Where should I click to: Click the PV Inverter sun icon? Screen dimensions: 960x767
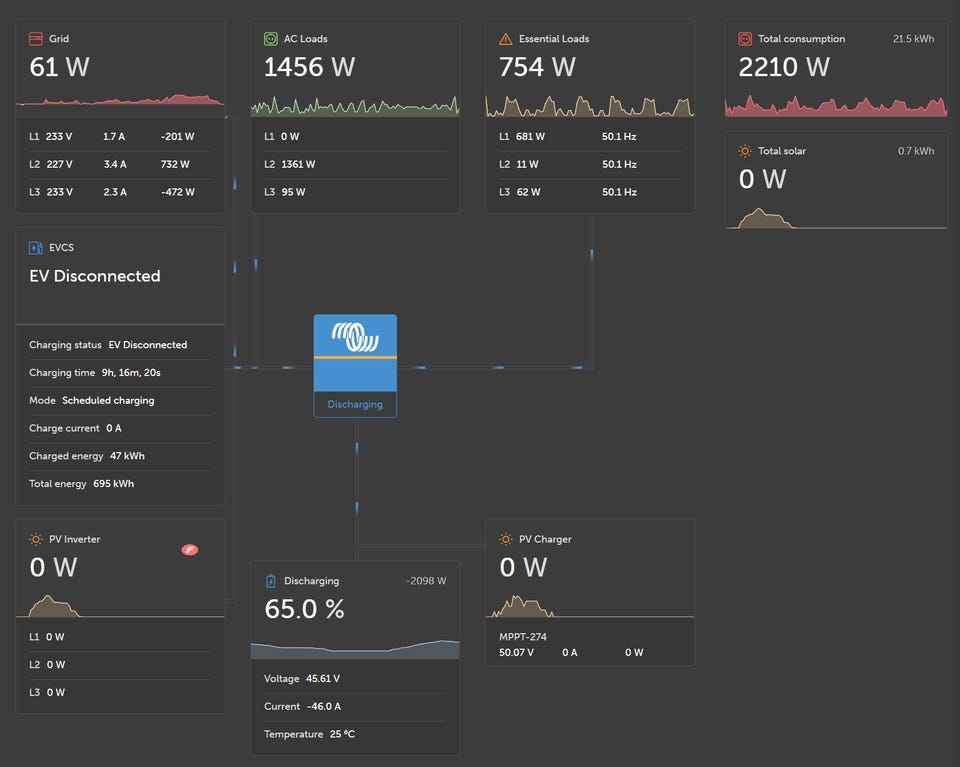(36, 539)
